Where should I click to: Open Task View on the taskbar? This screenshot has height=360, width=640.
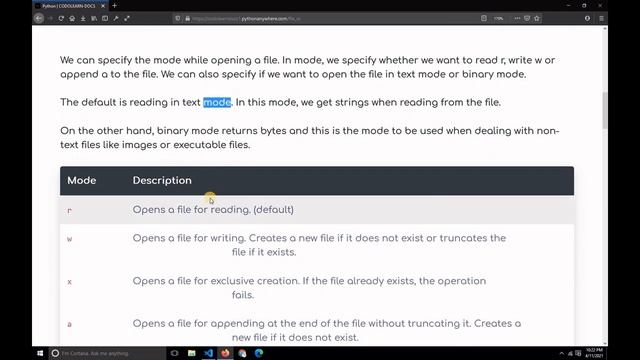pyautogui.click(x=174, y=353)
